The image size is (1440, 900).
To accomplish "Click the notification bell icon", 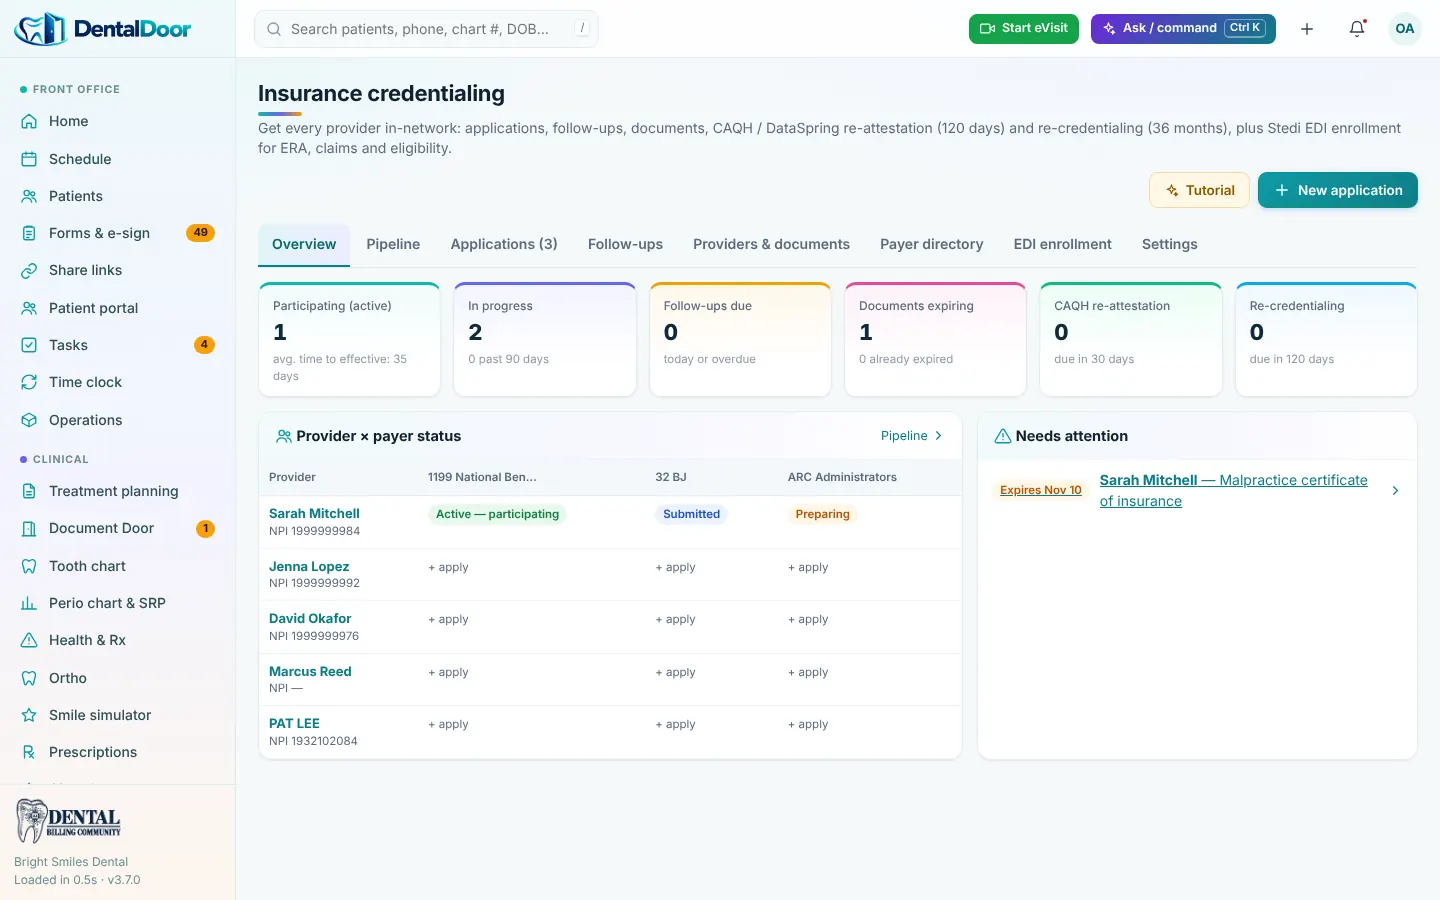I will click(1357, 29).
